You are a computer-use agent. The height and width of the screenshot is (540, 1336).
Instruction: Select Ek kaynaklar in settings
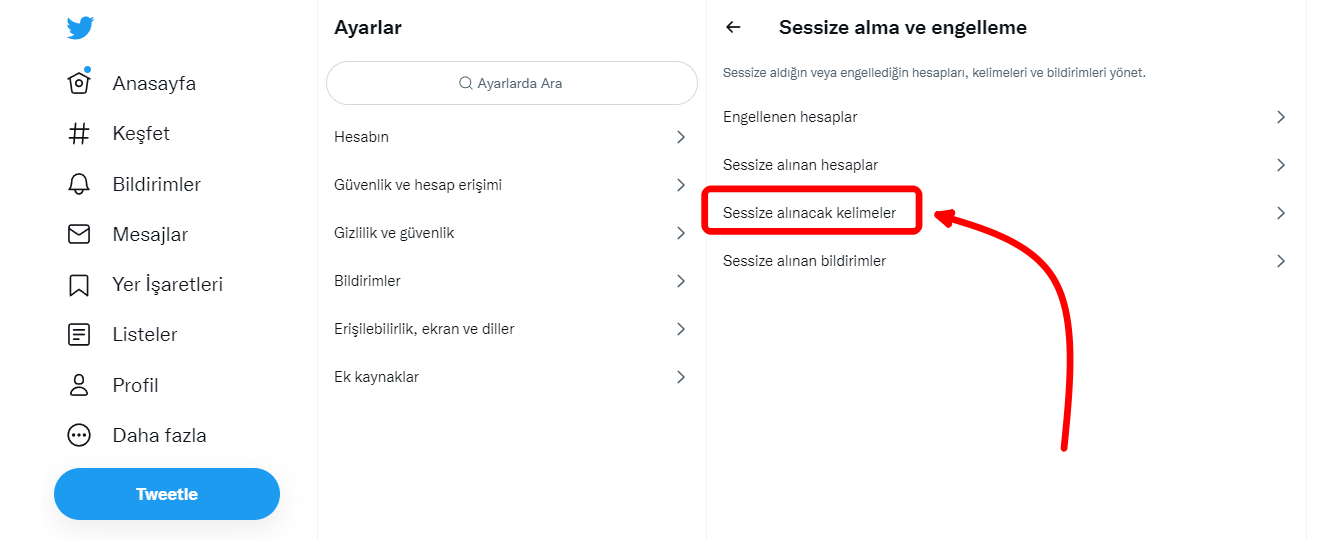click(x=376, y=377)
